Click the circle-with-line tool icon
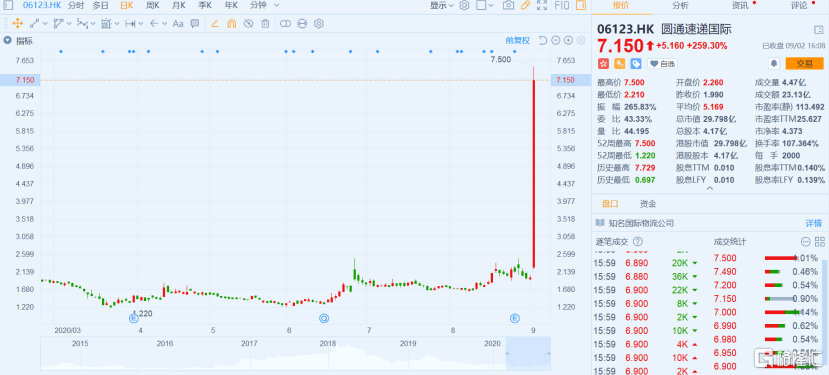Image resolution: width=829 pixels, height=375 pixels. (302, 23)
